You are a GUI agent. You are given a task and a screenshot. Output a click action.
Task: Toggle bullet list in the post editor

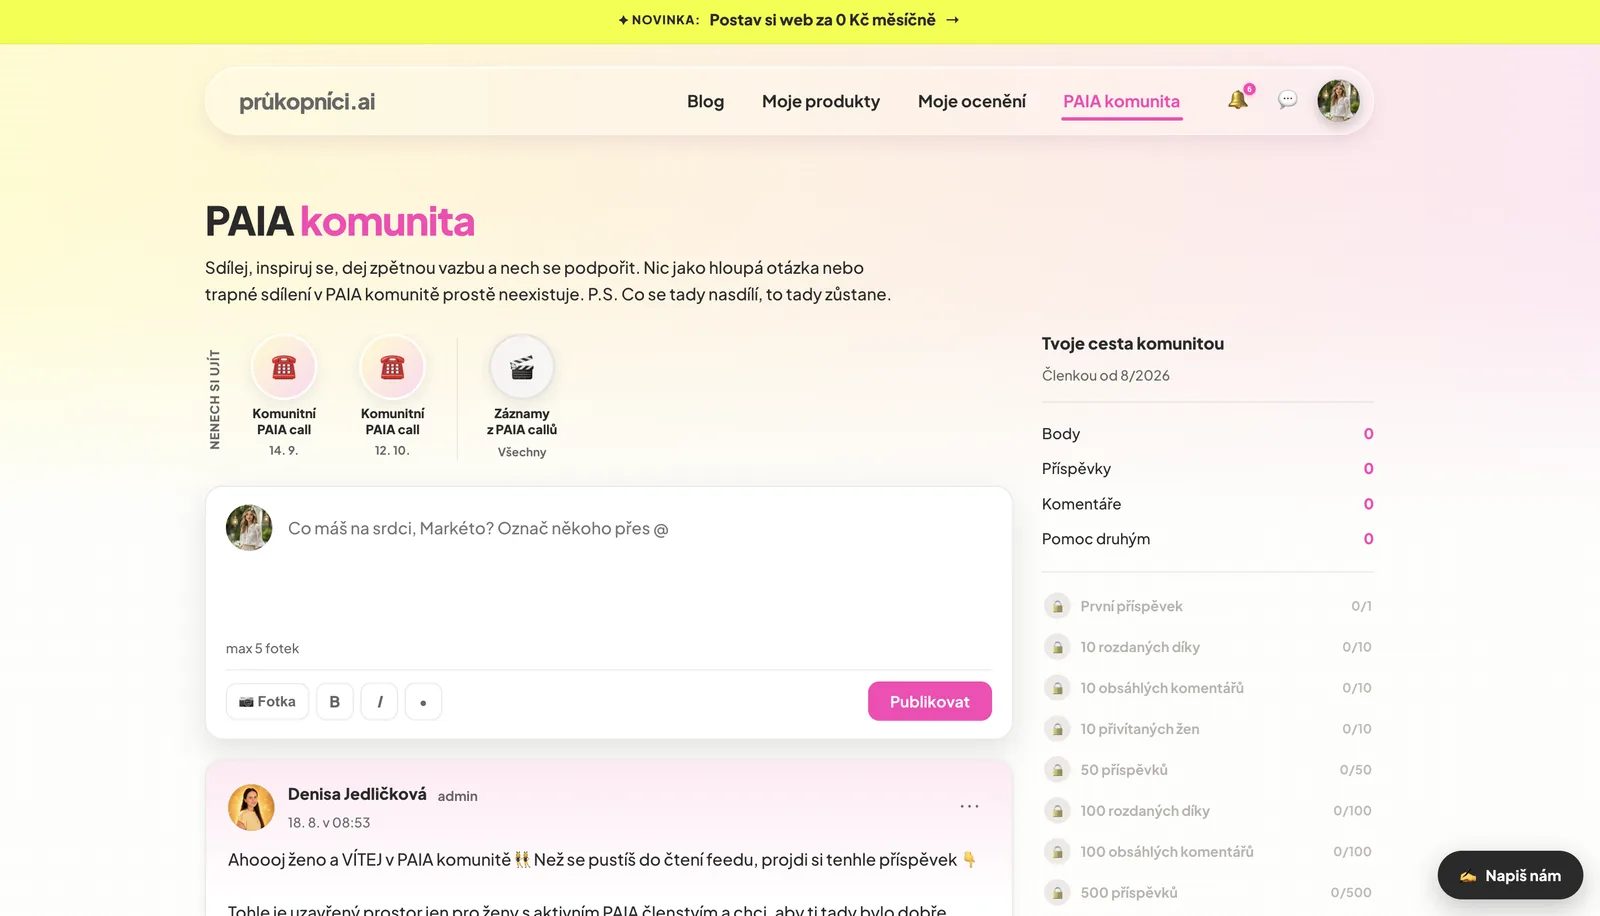tap(423, 702)
